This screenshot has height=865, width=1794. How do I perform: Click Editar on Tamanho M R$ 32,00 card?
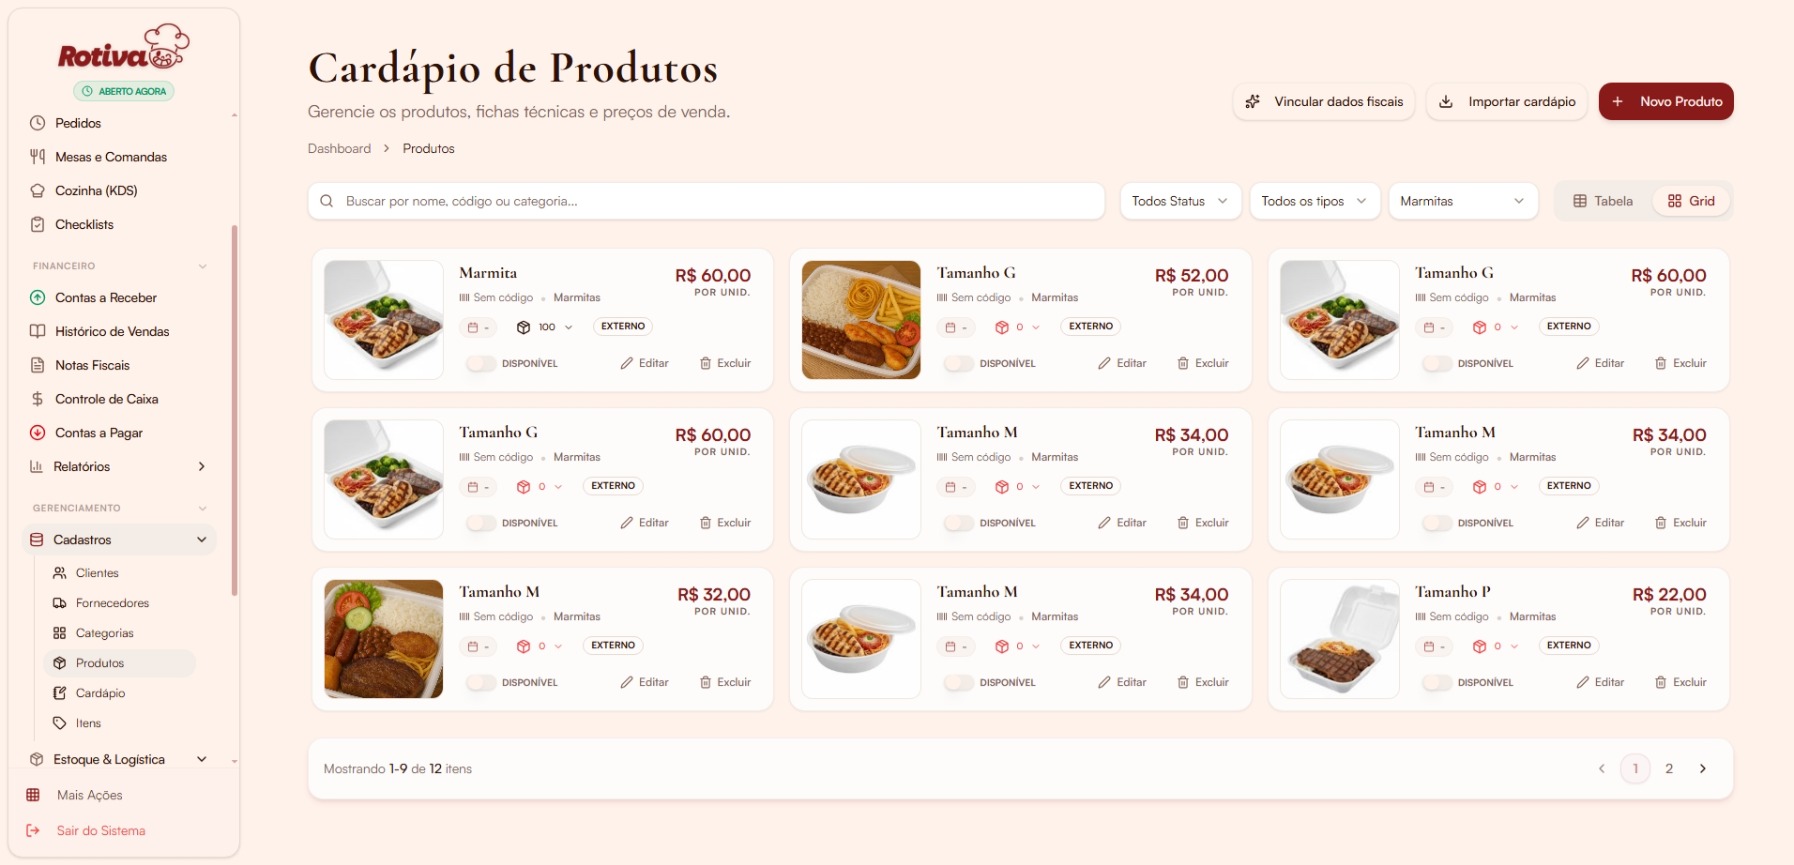pyautogui.click(x=644, y=682)
